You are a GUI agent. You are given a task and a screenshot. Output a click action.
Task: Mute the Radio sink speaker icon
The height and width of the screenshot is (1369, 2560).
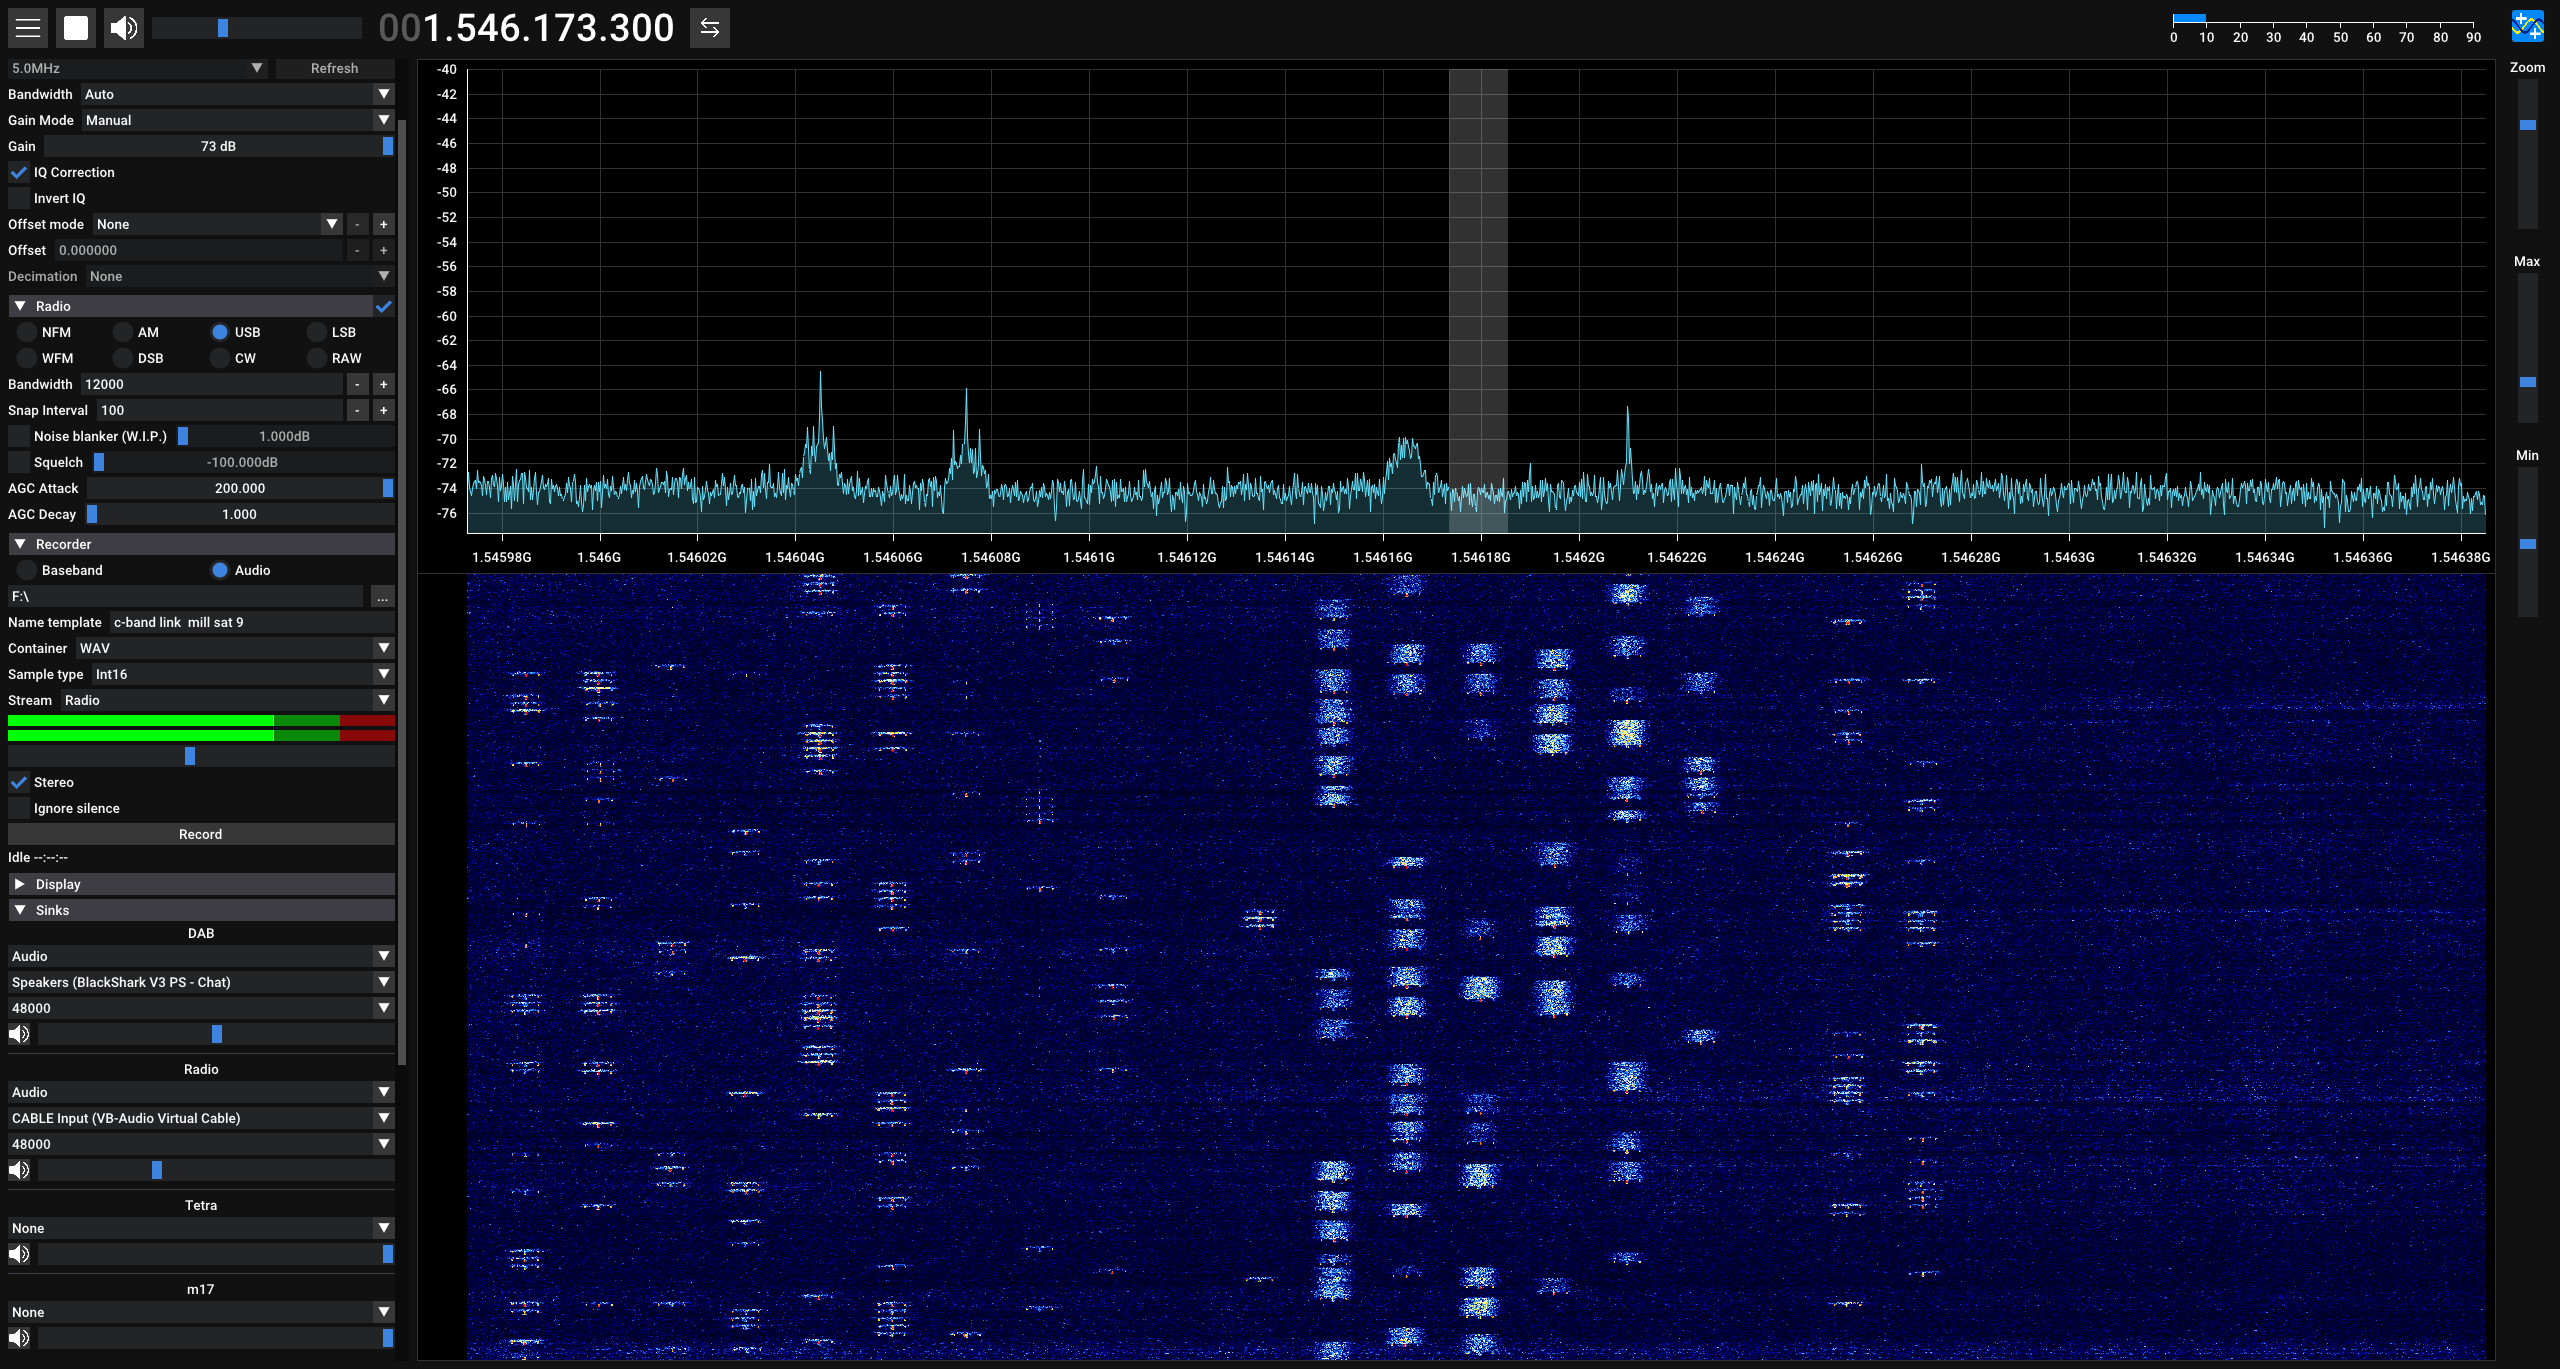pos(19,1170)
